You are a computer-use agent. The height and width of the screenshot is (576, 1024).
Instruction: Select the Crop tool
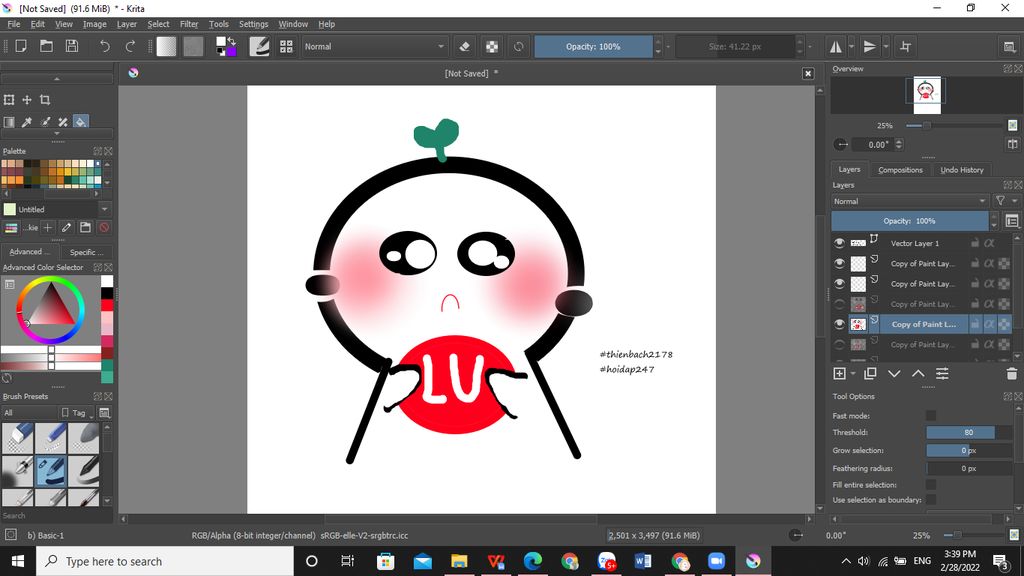point(45,100)
